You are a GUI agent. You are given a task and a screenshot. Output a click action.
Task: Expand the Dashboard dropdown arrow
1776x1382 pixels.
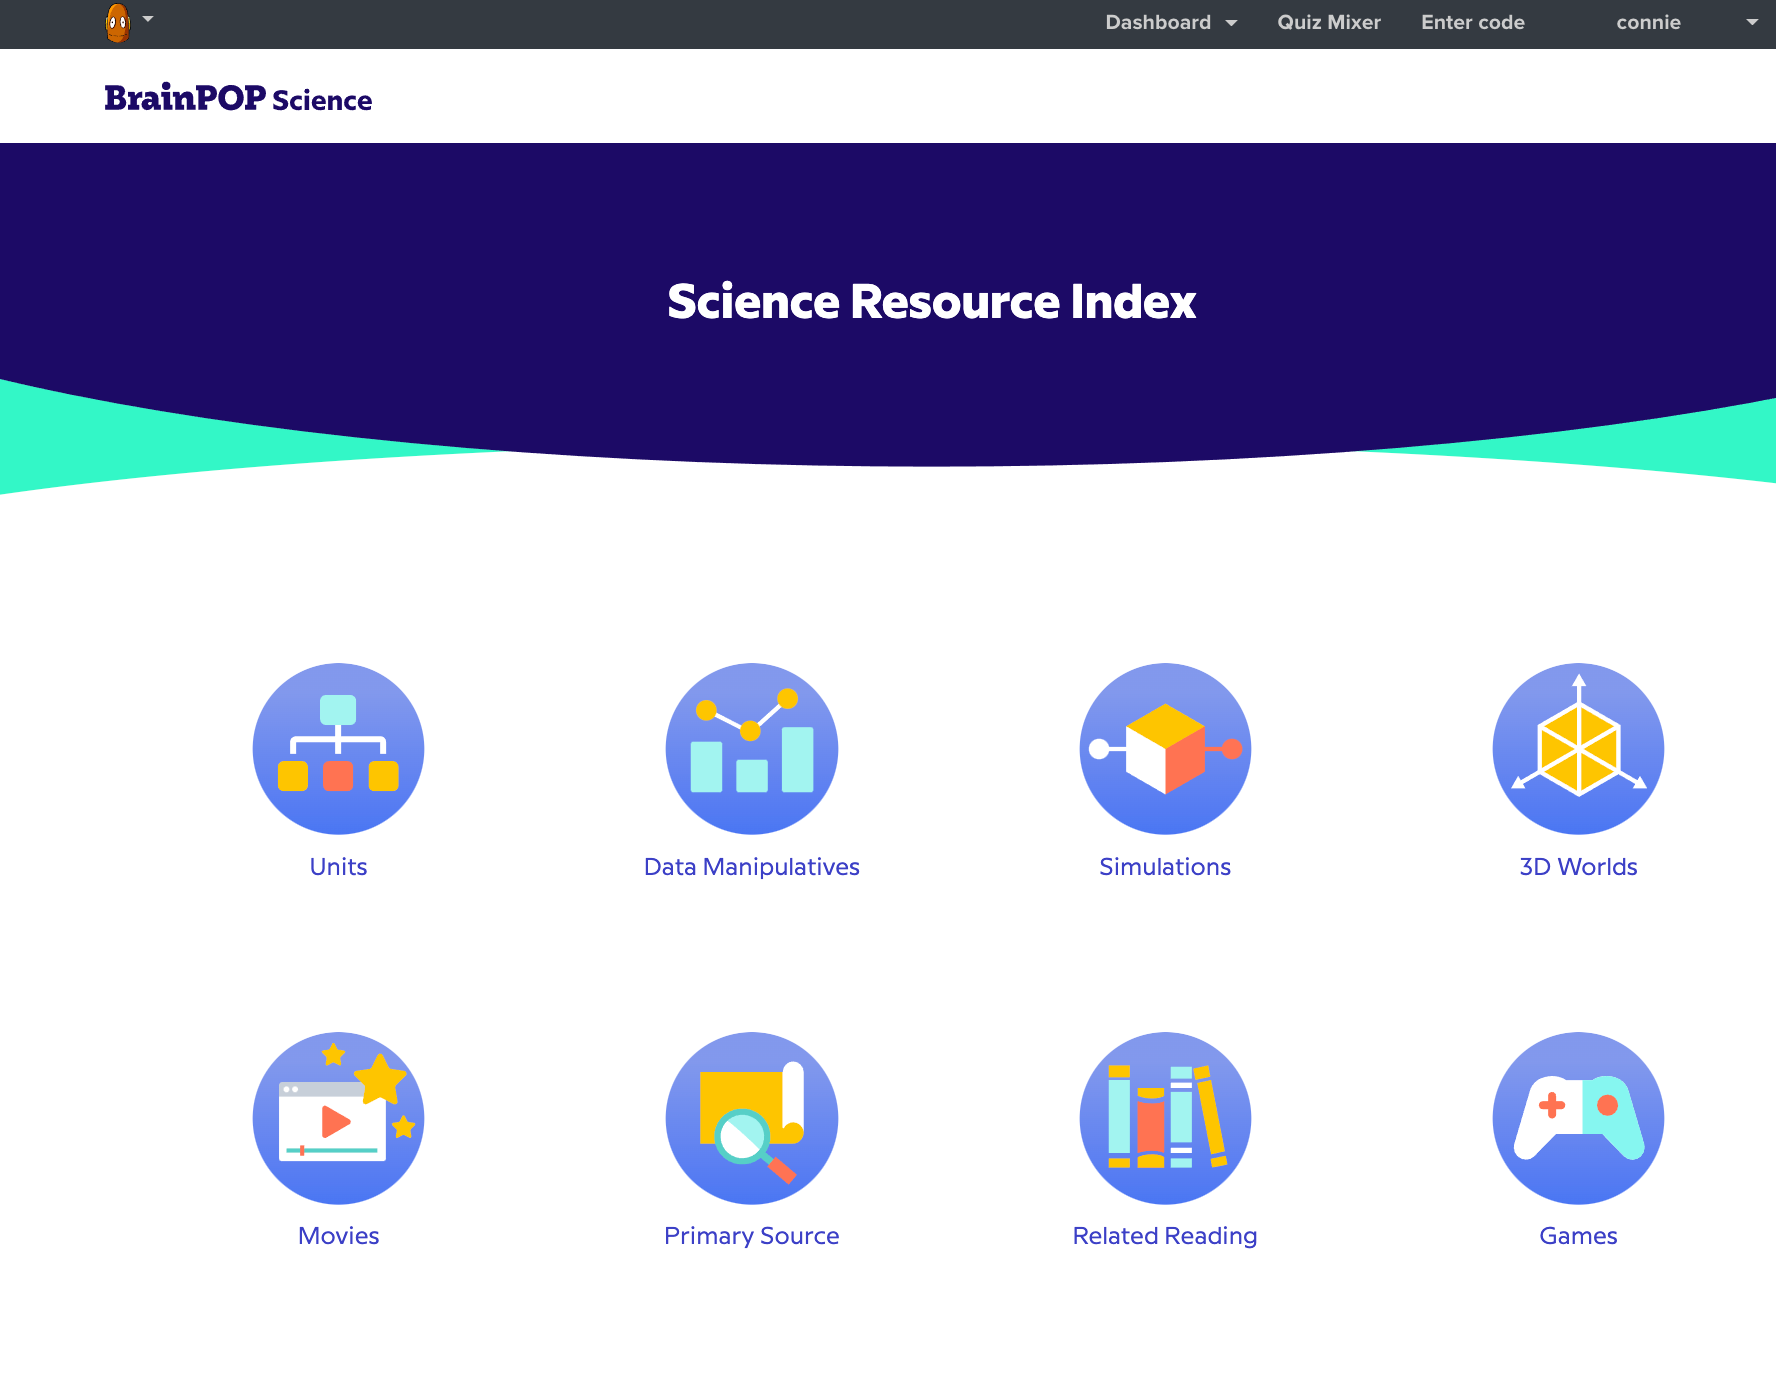[1231, 23]
